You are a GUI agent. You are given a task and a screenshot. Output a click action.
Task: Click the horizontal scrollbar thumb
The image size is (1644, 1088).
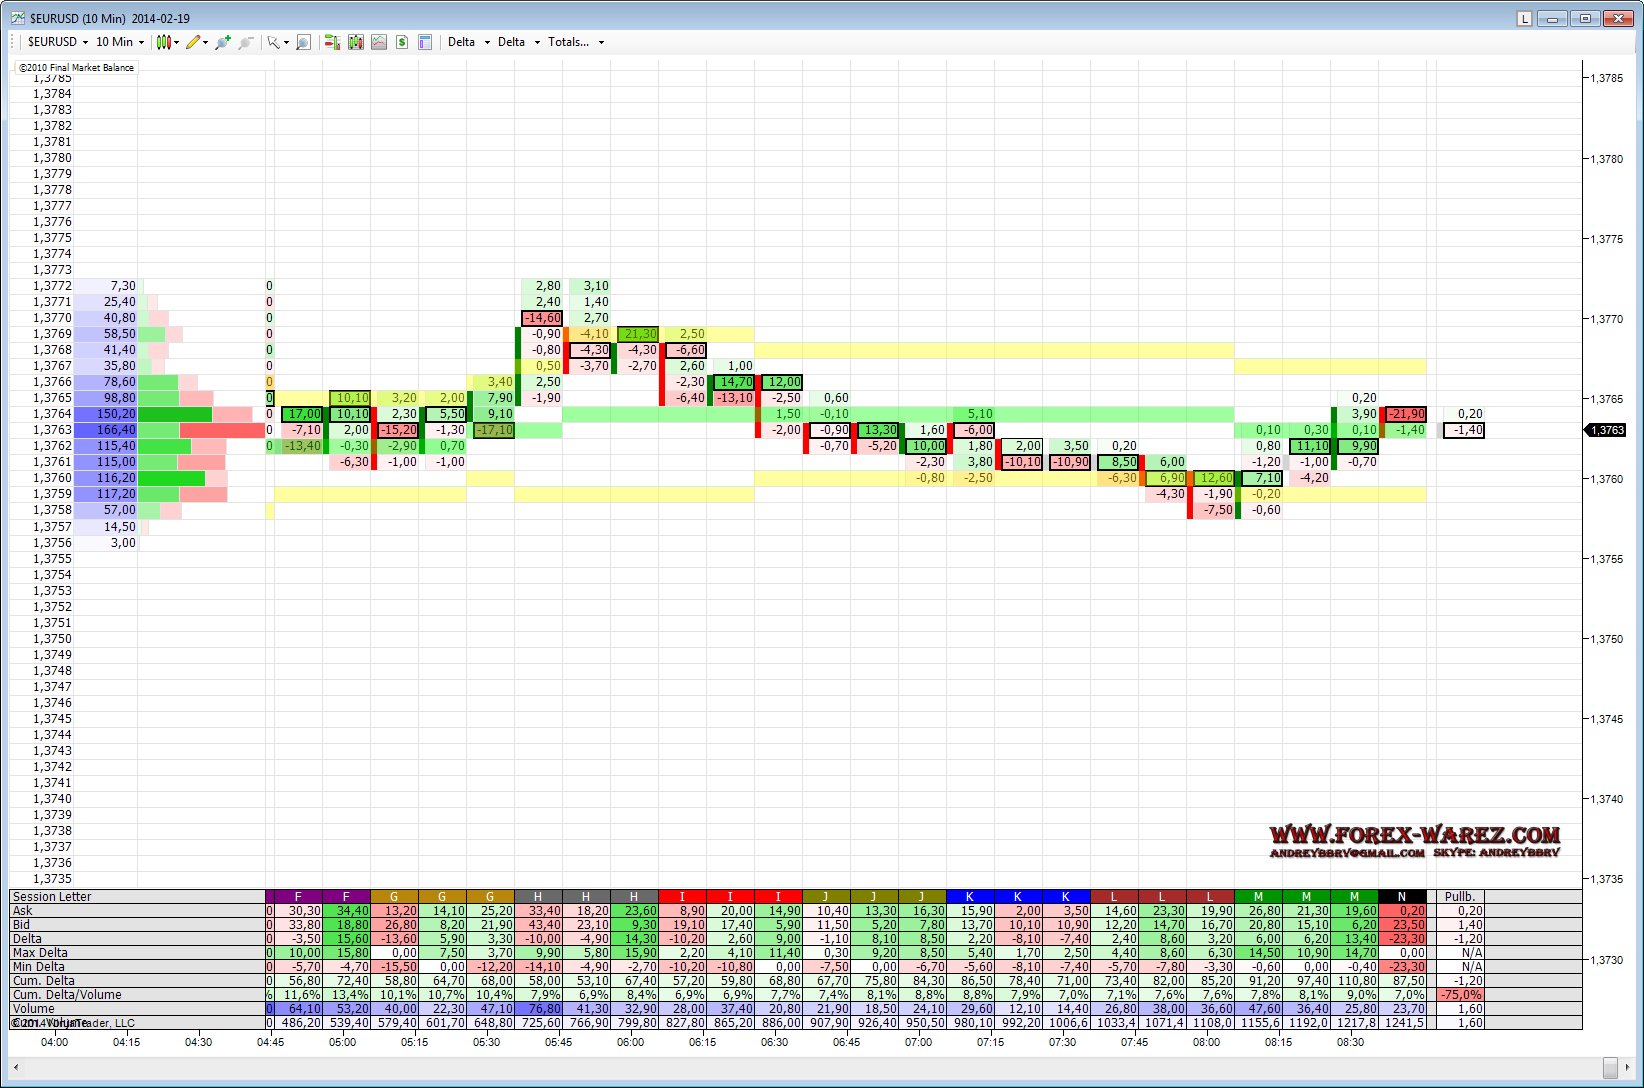(x=1609, y=1067)
